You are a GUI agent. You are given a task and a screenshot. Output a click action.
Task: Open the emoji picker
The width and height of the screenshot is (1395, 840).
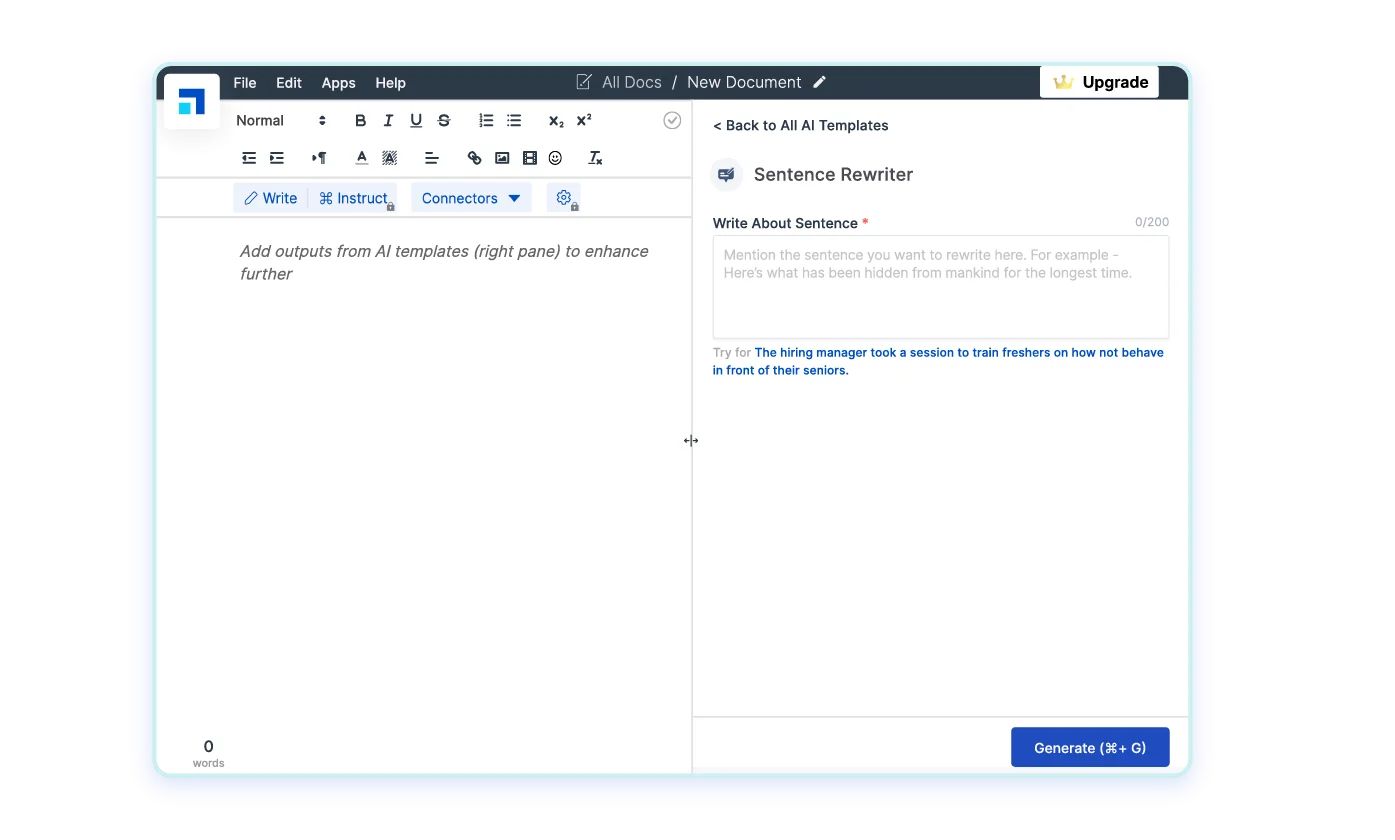coord(555,157)
